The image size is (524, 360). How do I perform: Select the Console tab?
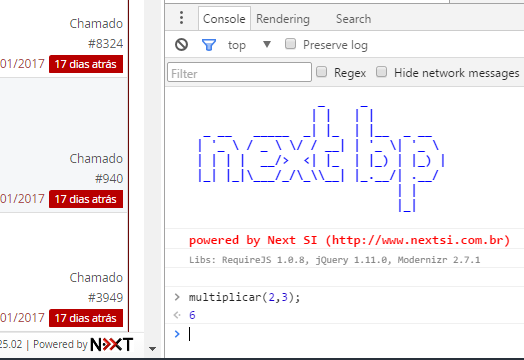(224, 19)
